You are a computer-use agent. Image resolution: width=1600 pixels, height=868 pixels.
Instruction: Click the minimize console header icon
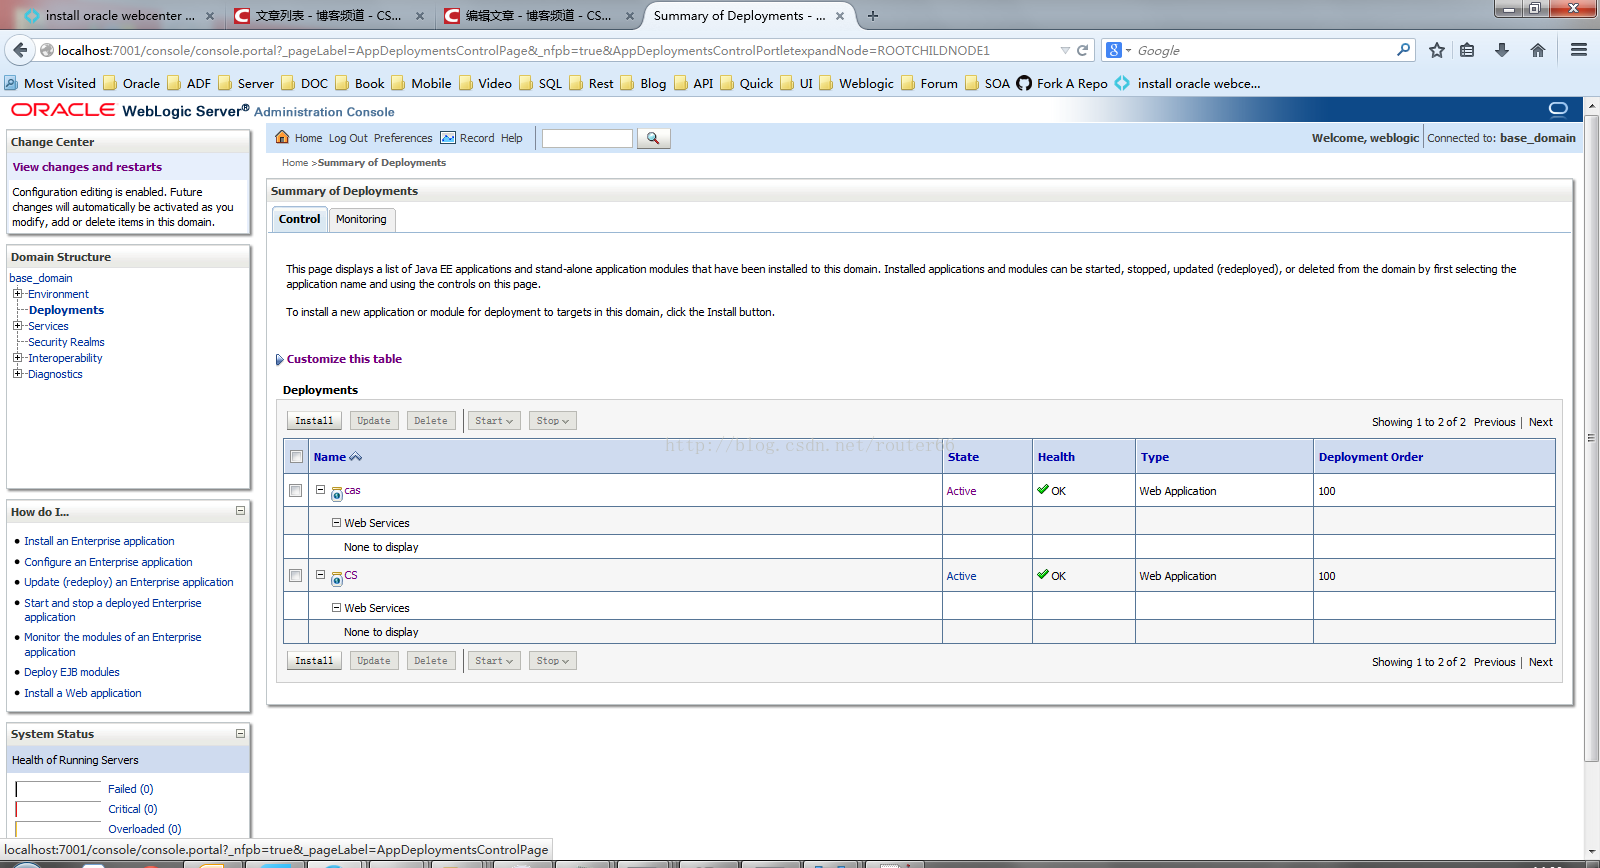(x=1558, y=109)
